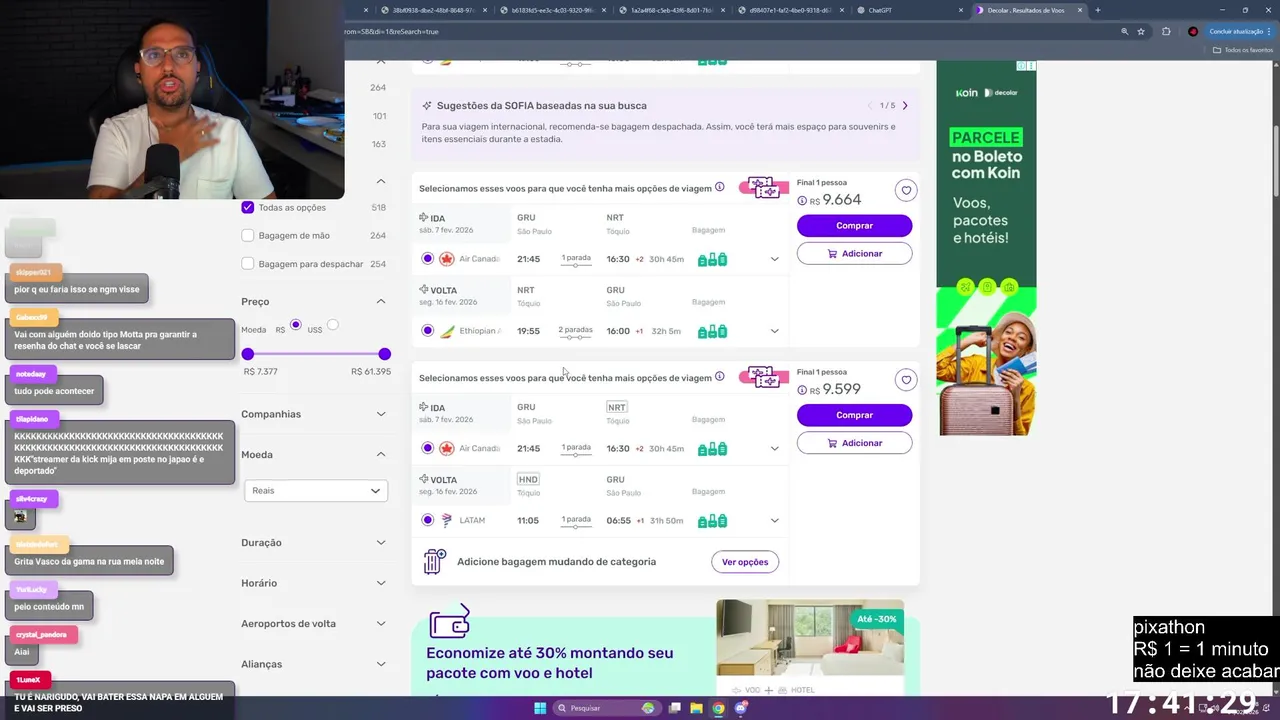Click baggage icons on the LATAM flight row
Image resolution: width=1280 pixels, height=720 pixels.
click(x=712, y=521)
